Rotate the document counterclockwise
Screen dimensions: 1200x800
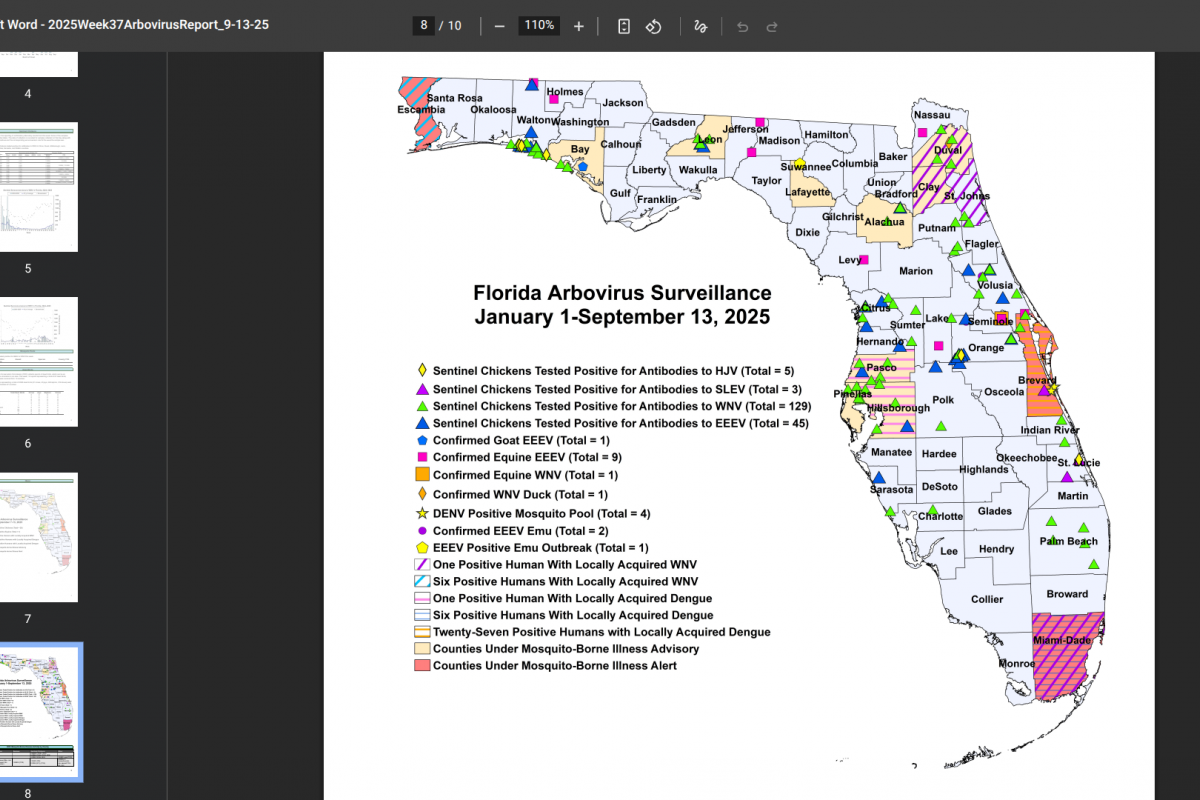coord(654,26)
